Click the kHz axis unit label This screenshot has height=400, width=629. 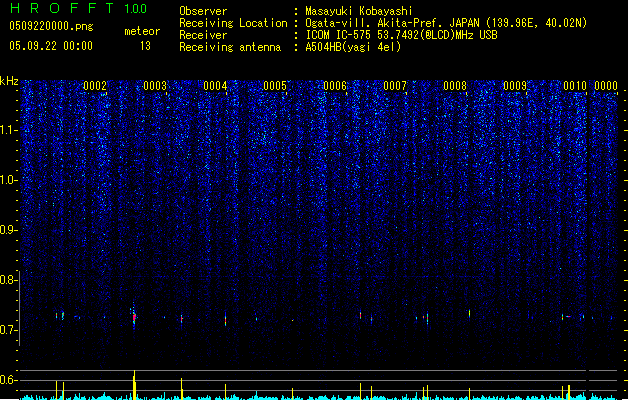[x=9, y=81]
